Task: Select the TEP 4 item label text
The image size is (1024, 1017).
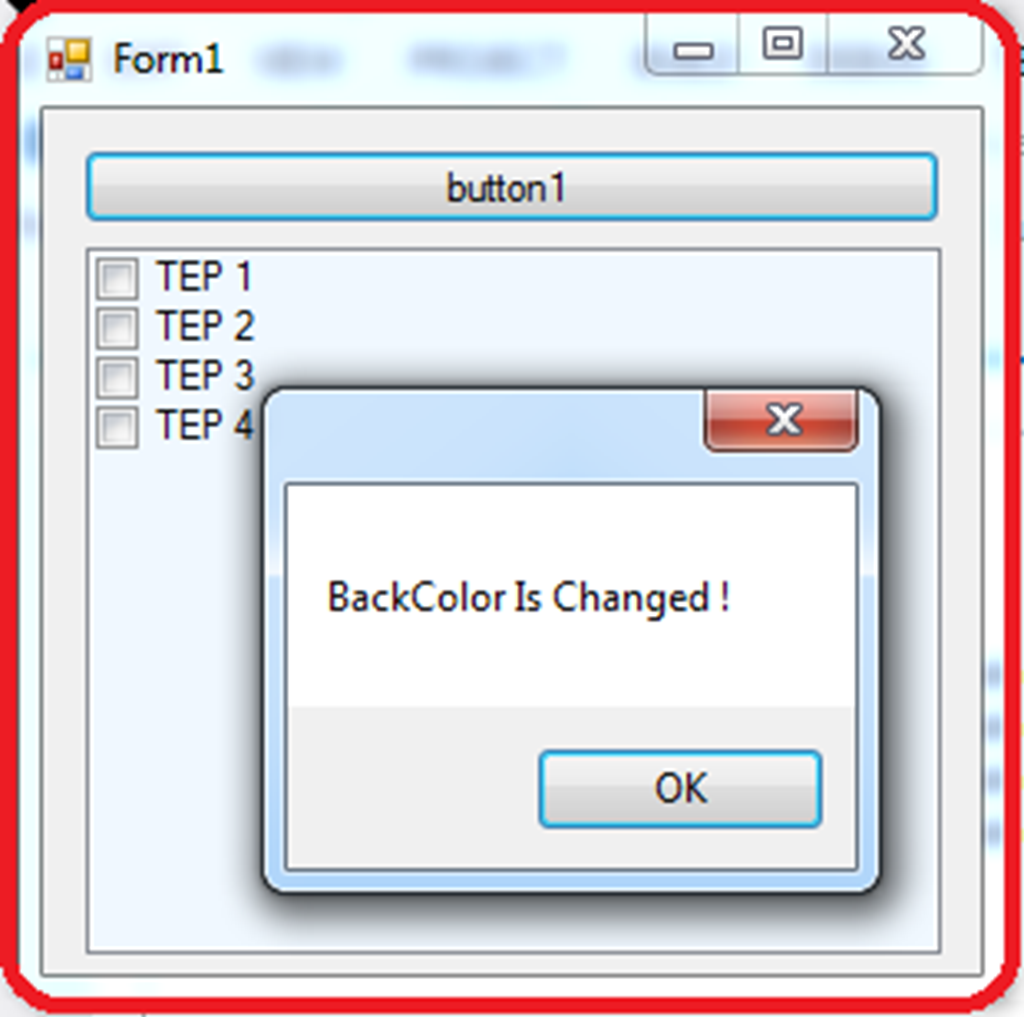Action: click(204, 425)
